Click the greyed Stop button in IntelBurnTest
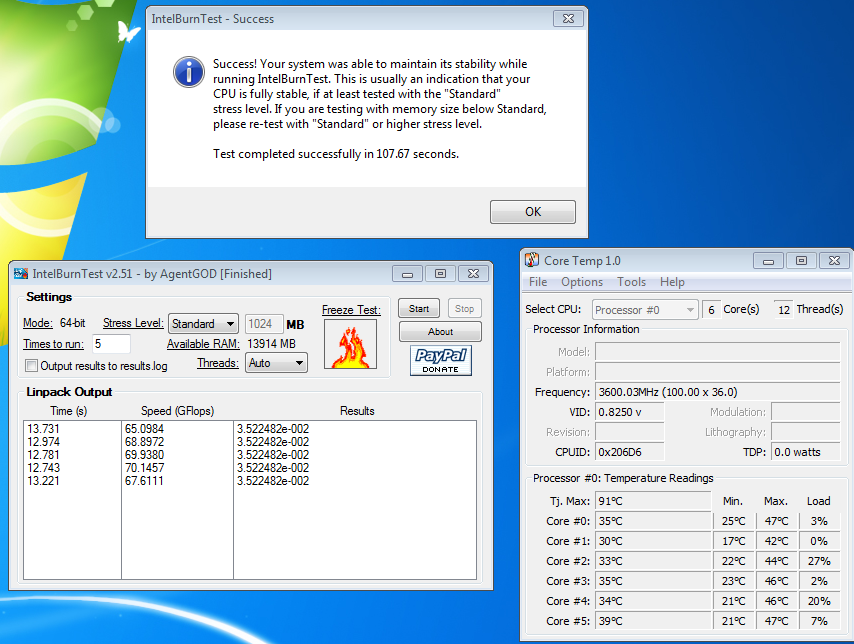 pos(465,308)
